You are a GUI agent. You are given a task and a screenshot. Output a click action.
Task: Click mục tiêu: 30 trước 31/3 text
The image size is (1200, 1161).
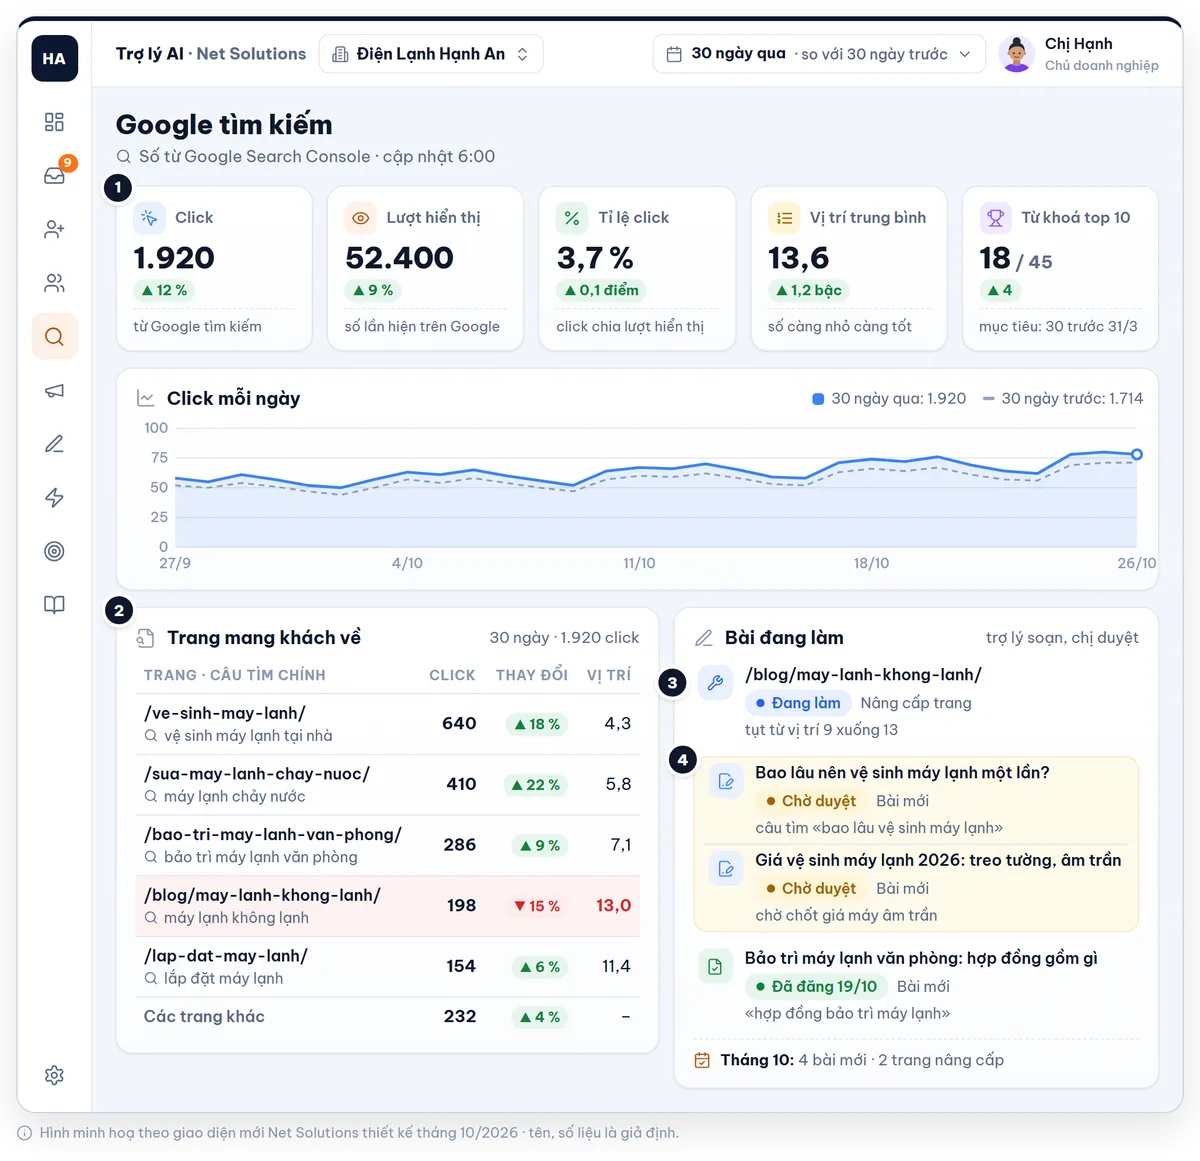[x=1058, y=327]
